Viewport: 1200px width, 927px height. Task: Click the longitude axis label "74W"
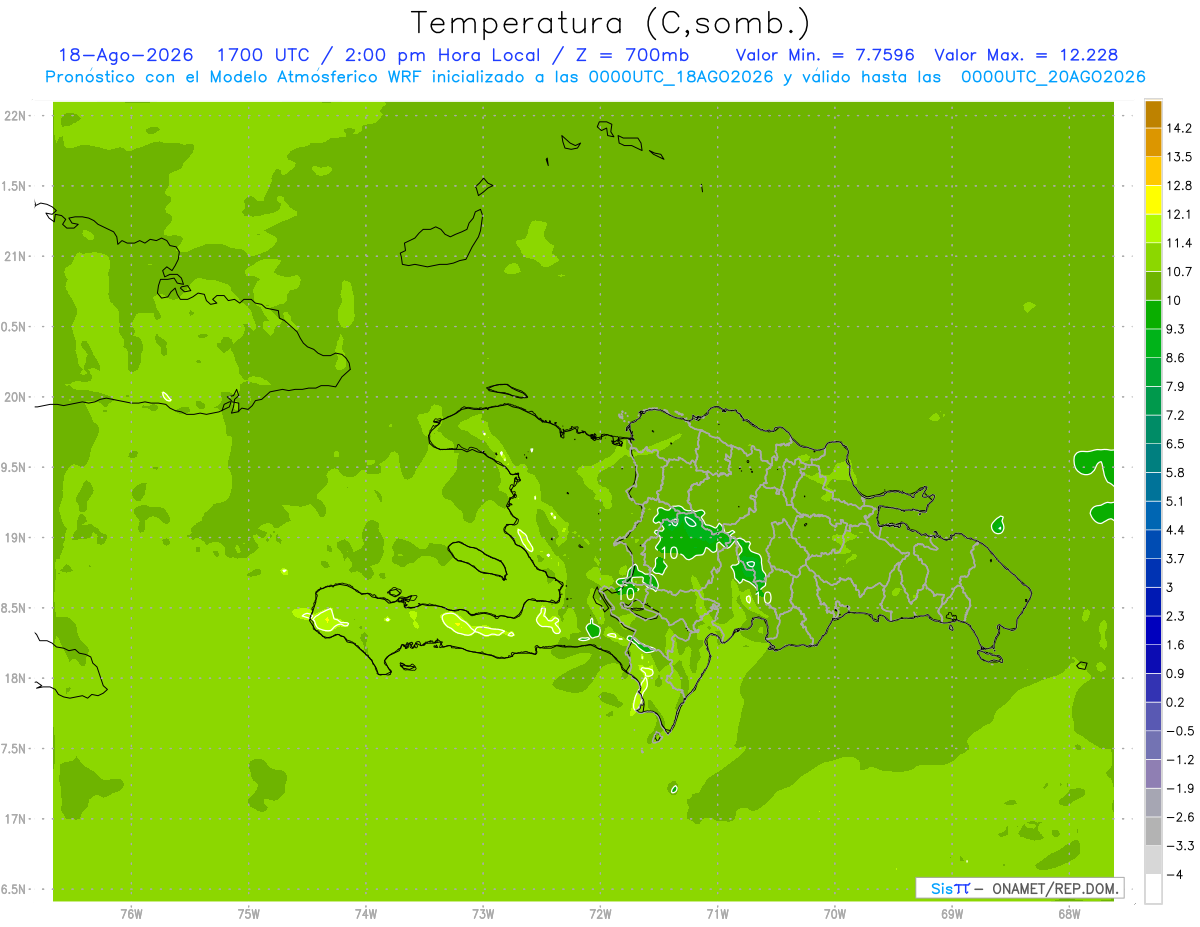click(366, 913)
